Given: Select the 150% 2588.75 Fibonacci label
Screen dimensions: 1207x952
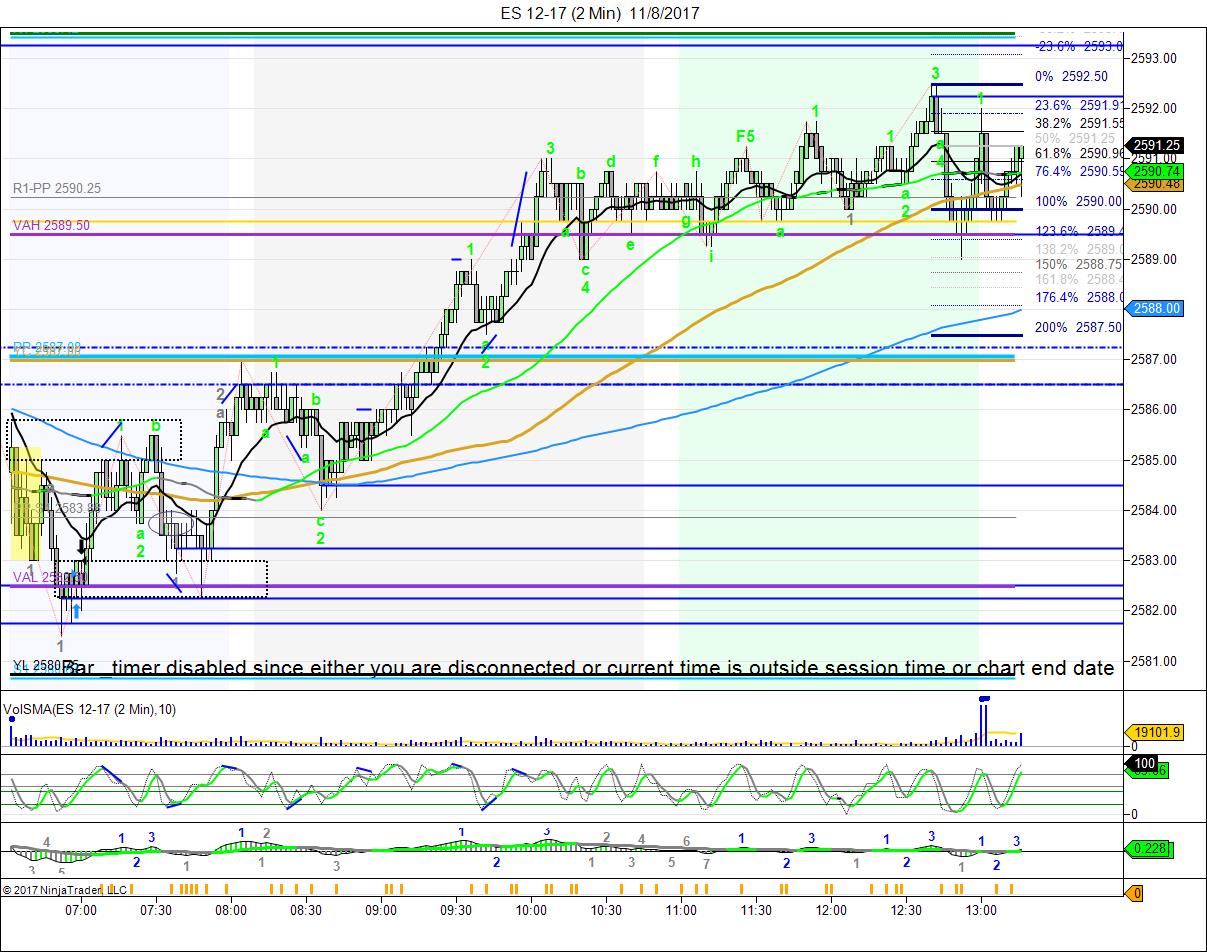Looking at the screenshot, I should click(1079, 264).
